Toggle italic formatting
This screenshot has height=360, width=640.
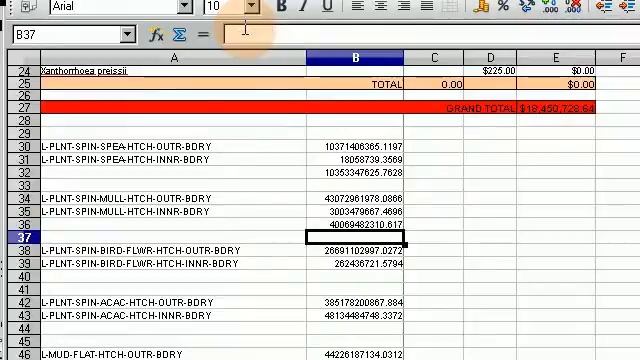tap(303, 6)
